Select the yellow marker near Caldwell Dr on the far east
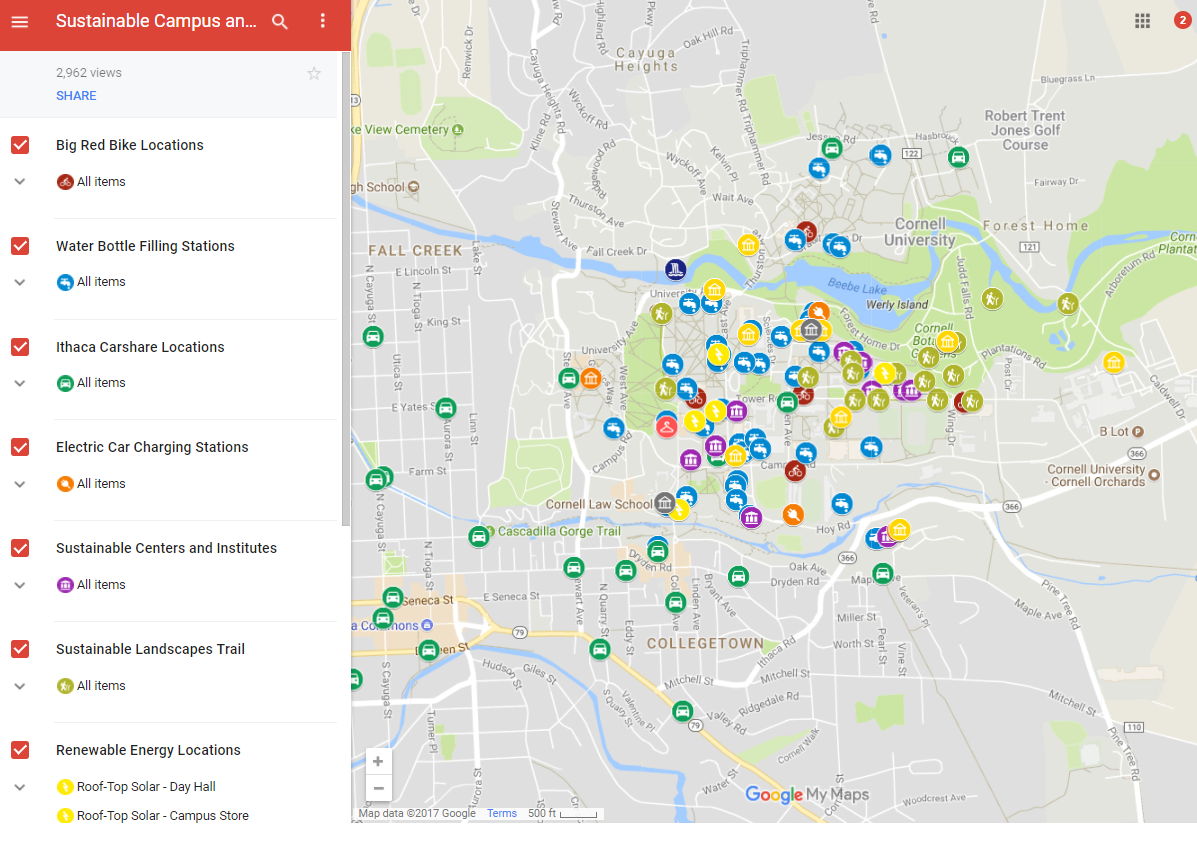 pyautogui.click(x=1114, y=362)
